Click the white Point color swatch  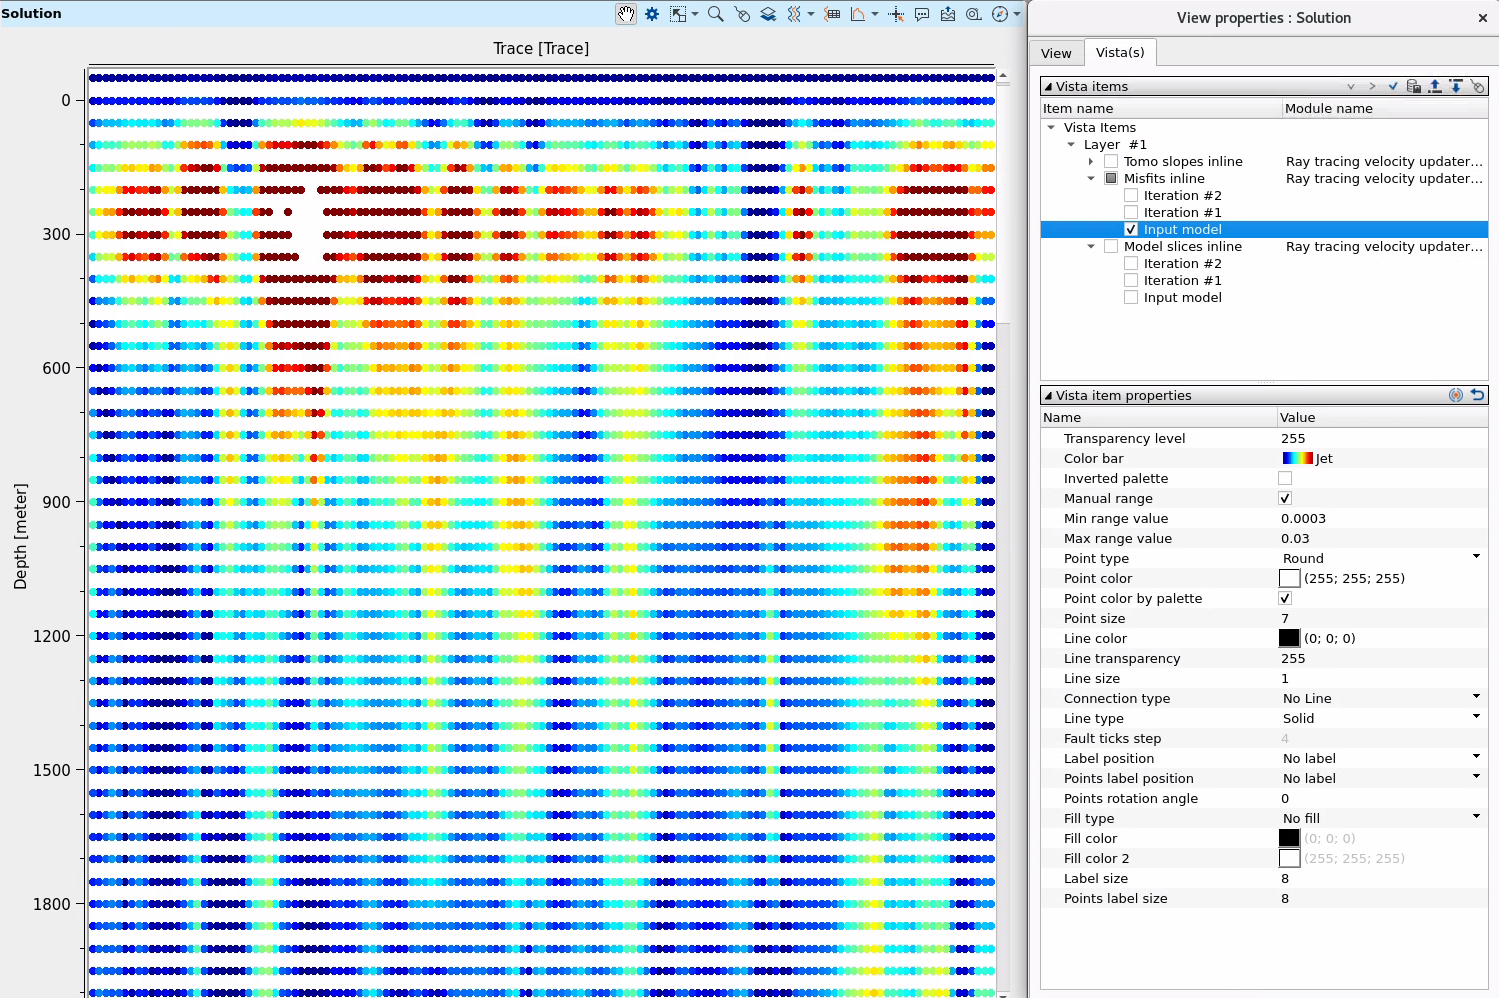(x=1290, y=578)
